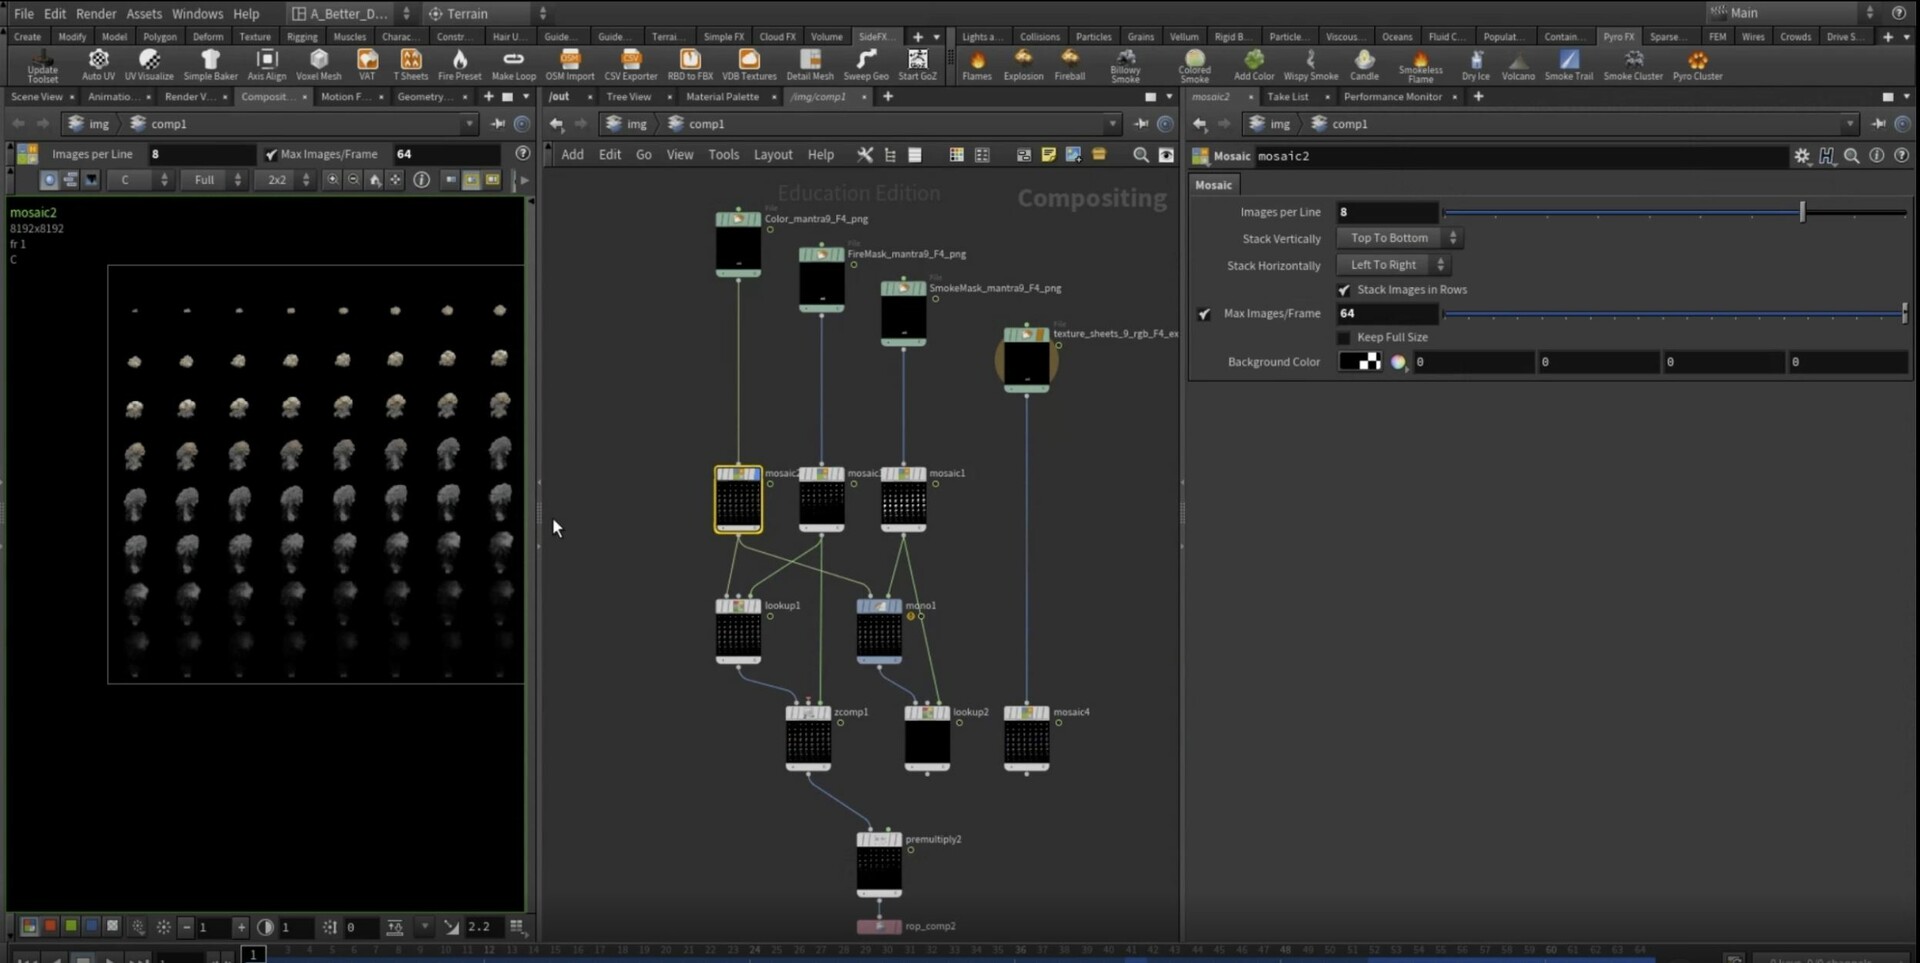Select the Smoke Trail shelf tool
This screenshot has height=963, width=1920.
click(1569, 63)
